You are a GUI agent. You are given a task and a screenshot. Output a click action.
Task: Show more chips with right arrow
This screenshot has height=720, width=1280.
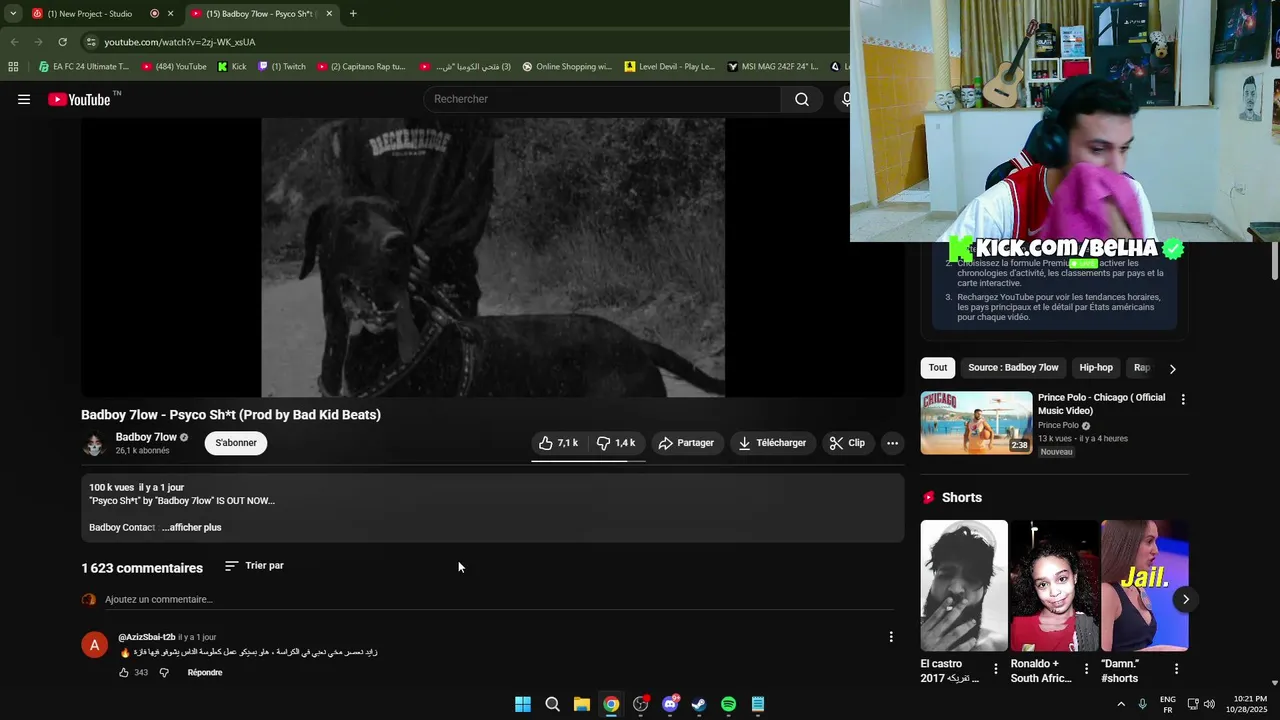(x=1172, y=369)
